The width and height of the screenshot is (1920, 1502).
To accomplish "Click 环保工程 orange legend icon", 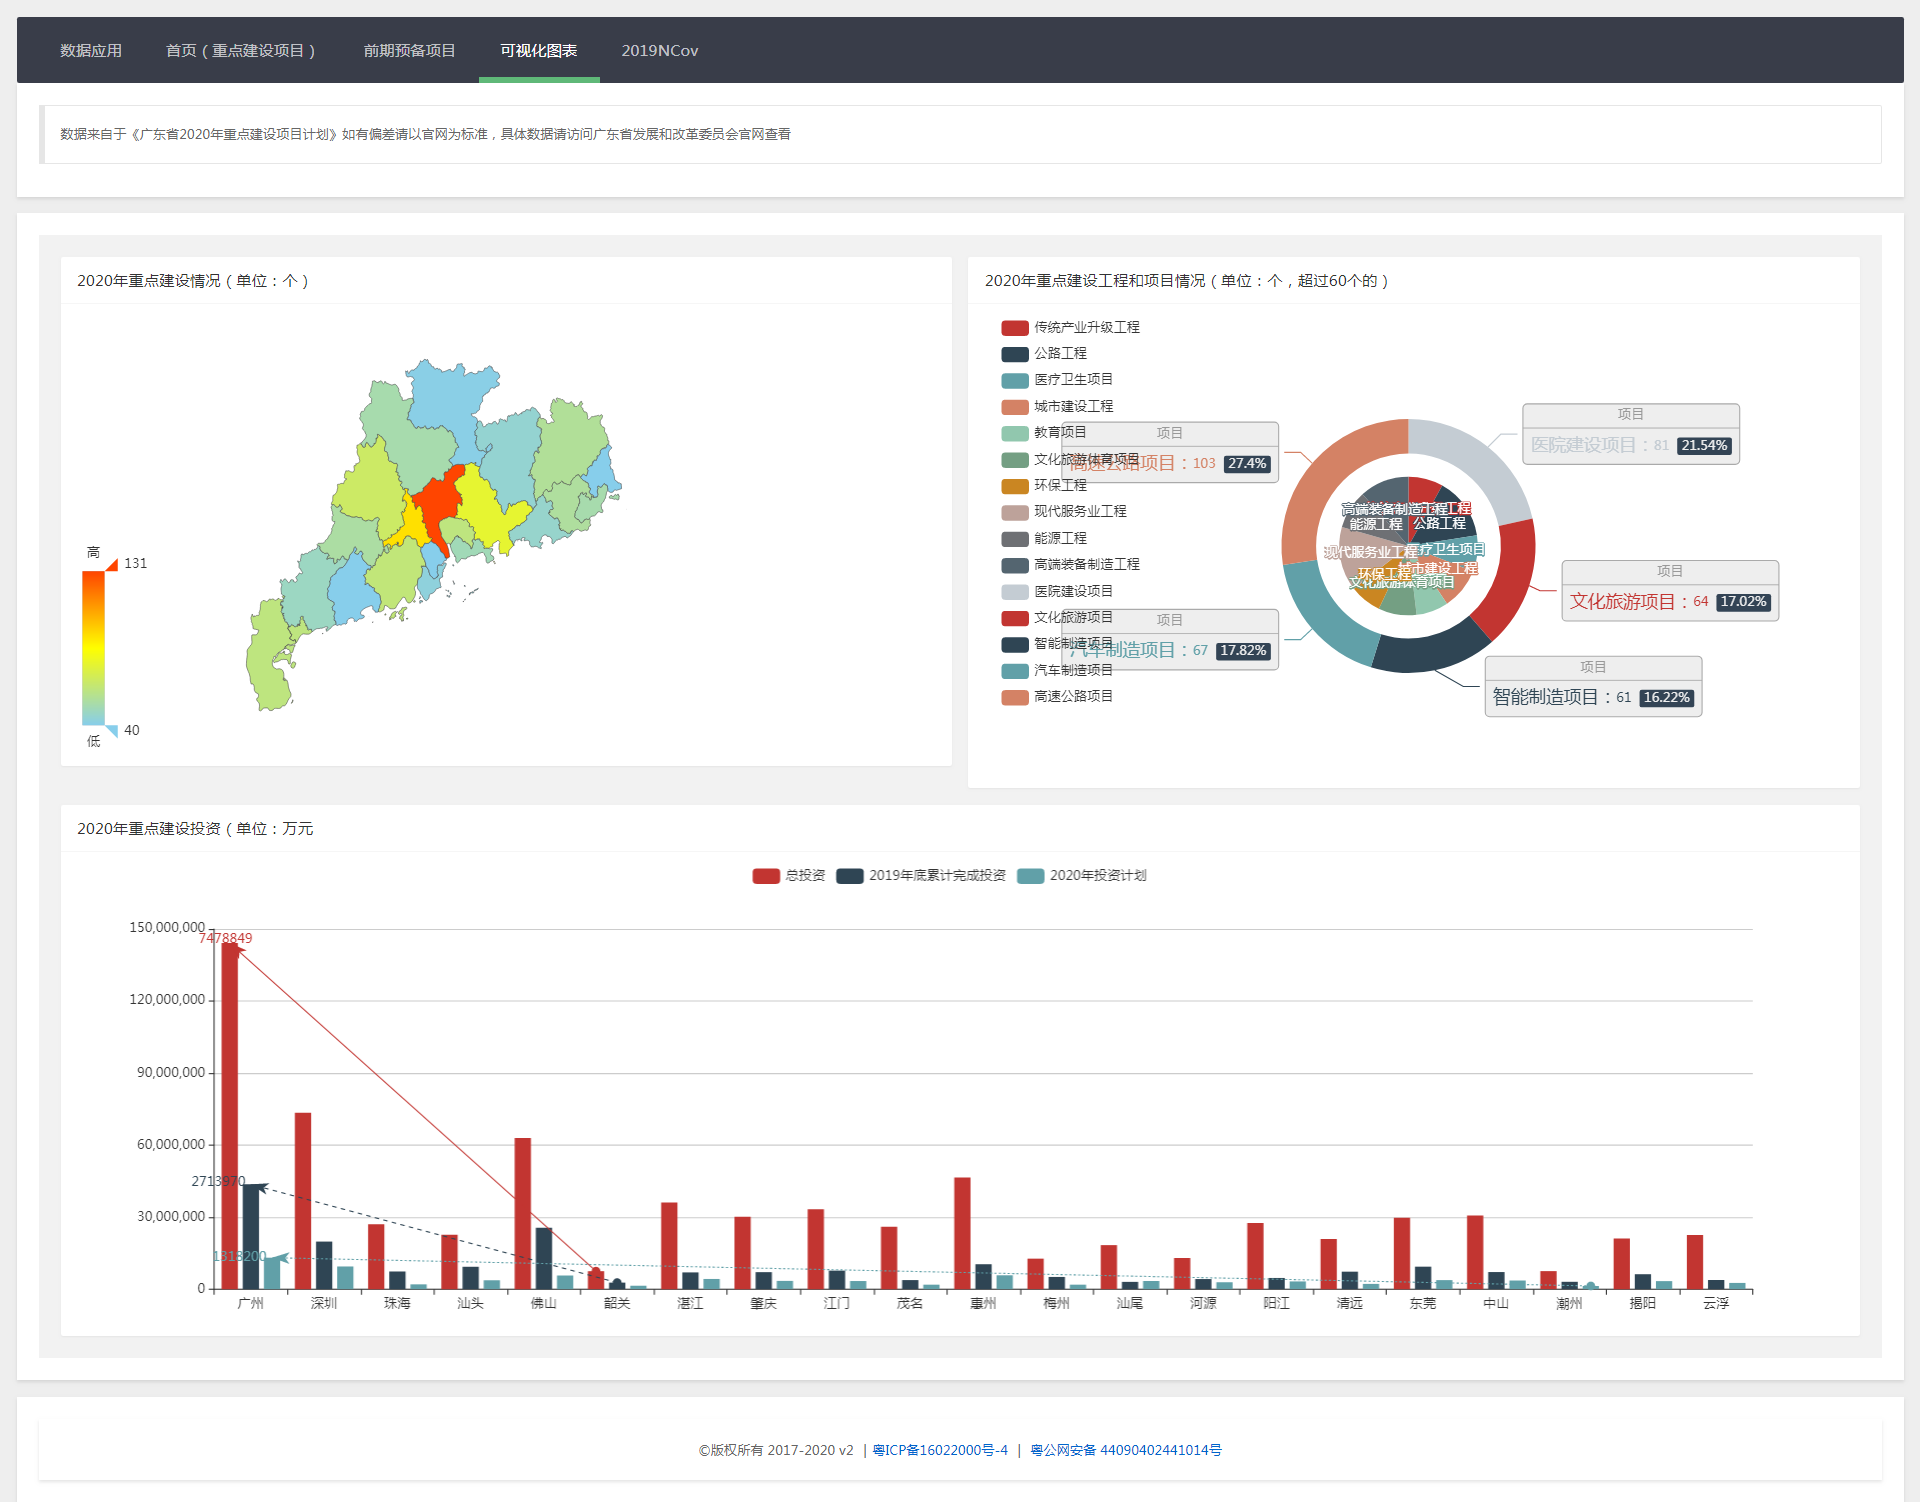I will [1014, 486].
